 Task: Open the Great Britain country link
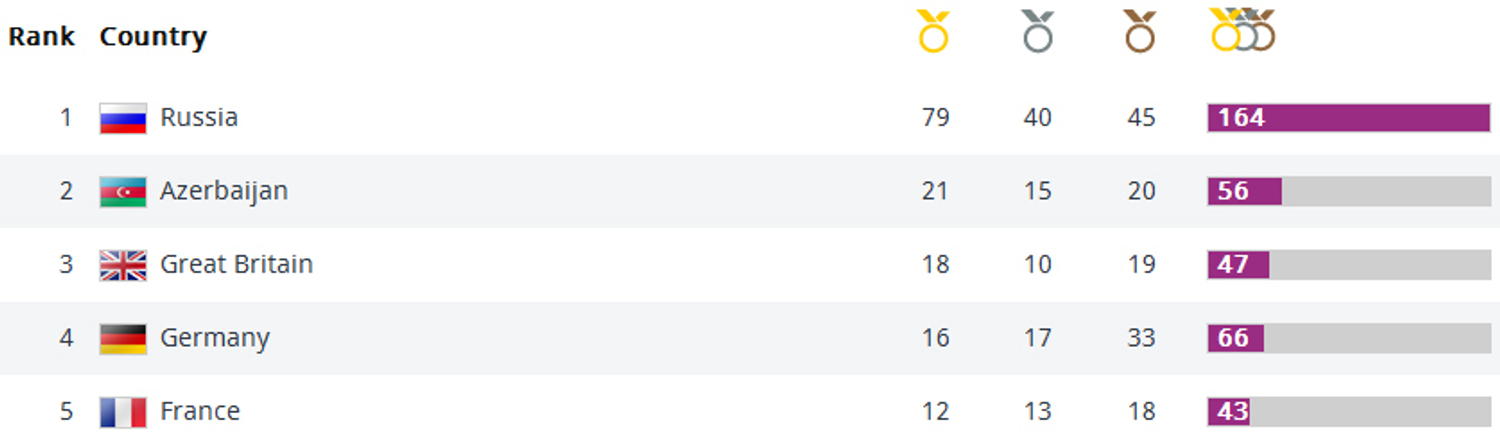[237, 264]
